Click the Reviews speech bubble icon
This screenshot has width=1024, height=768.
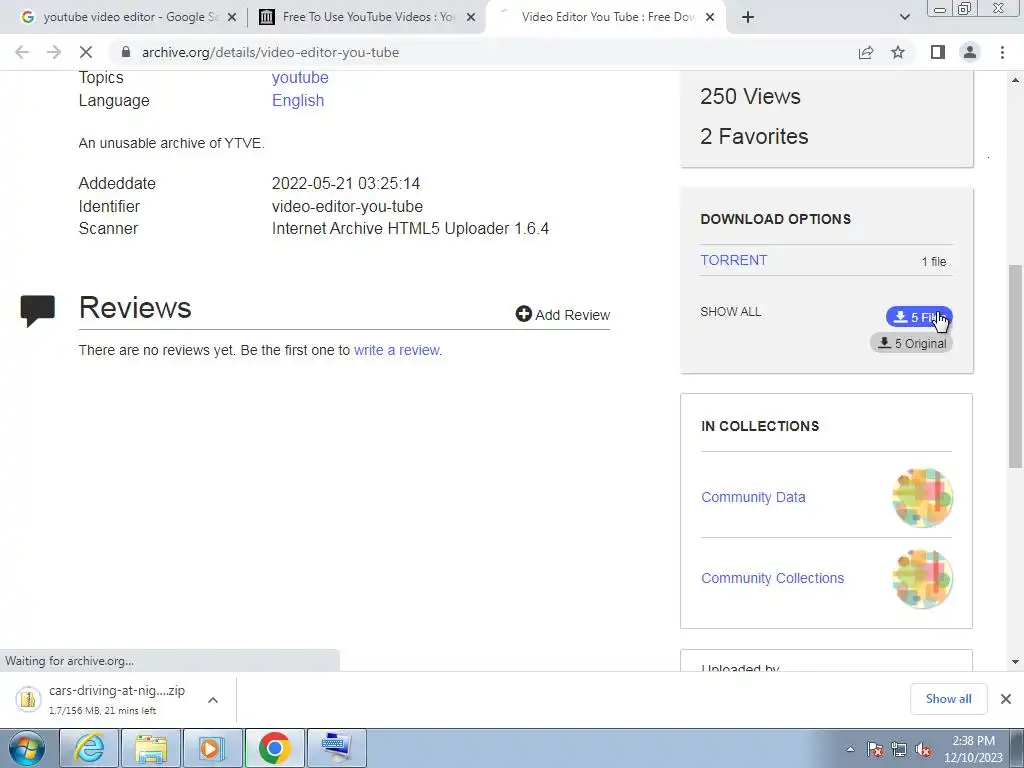coord(38,310)
